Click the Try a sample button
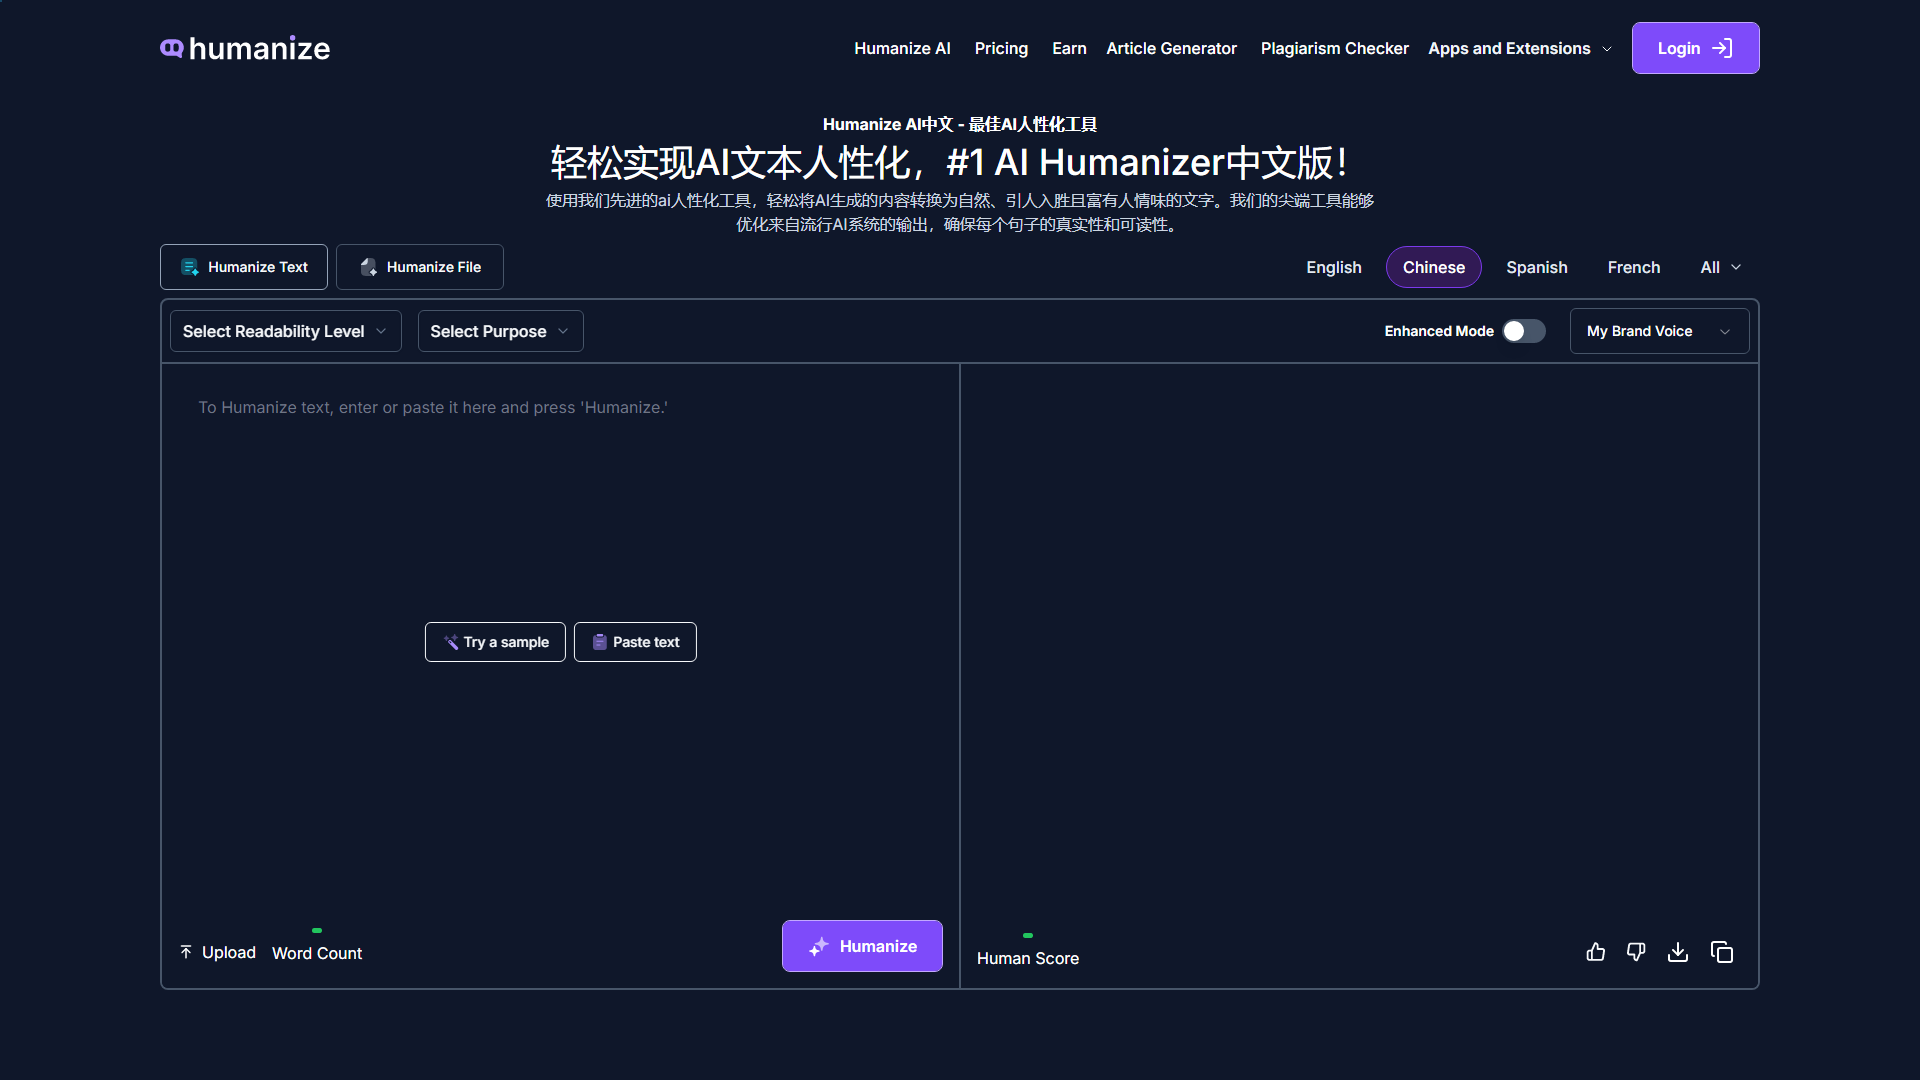This screenshot has height=1080, width=1920. point(495,642)
